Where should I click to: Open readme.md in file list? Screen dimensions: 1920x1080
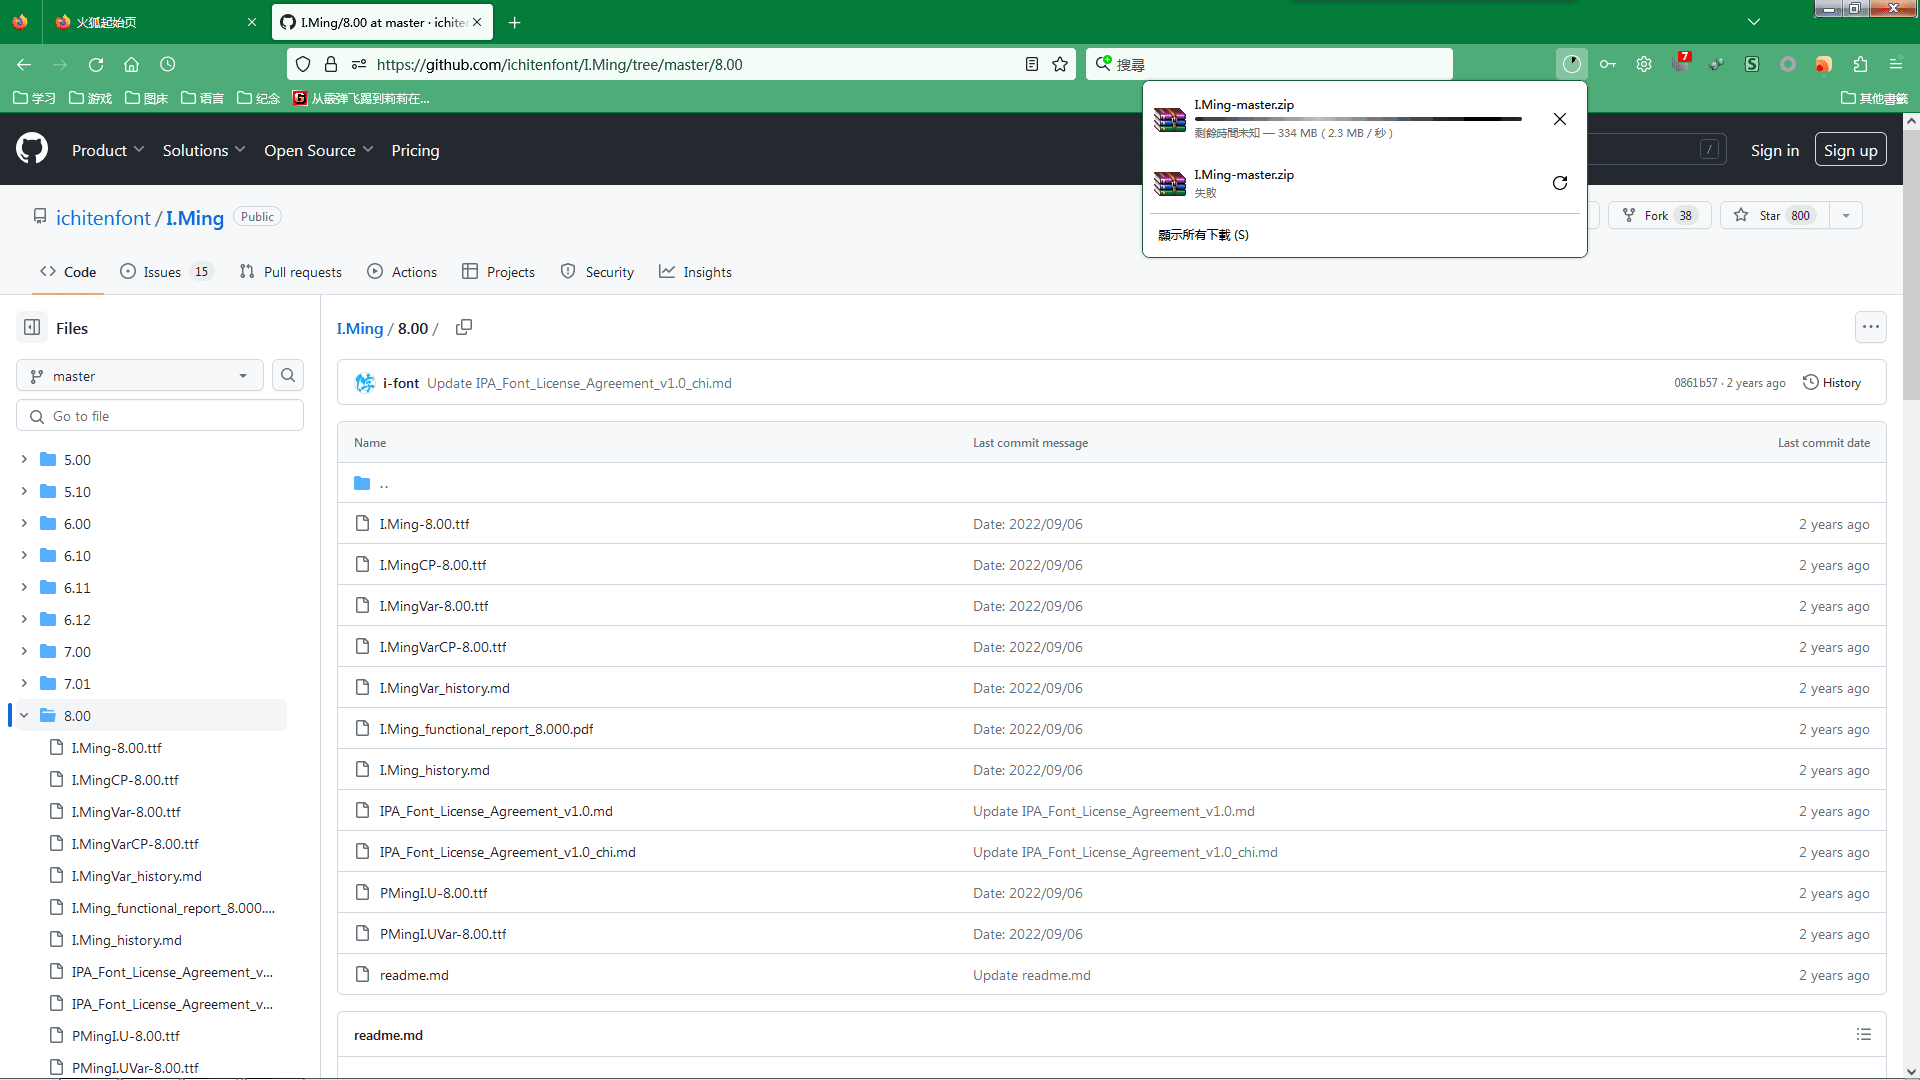[414, 975]
